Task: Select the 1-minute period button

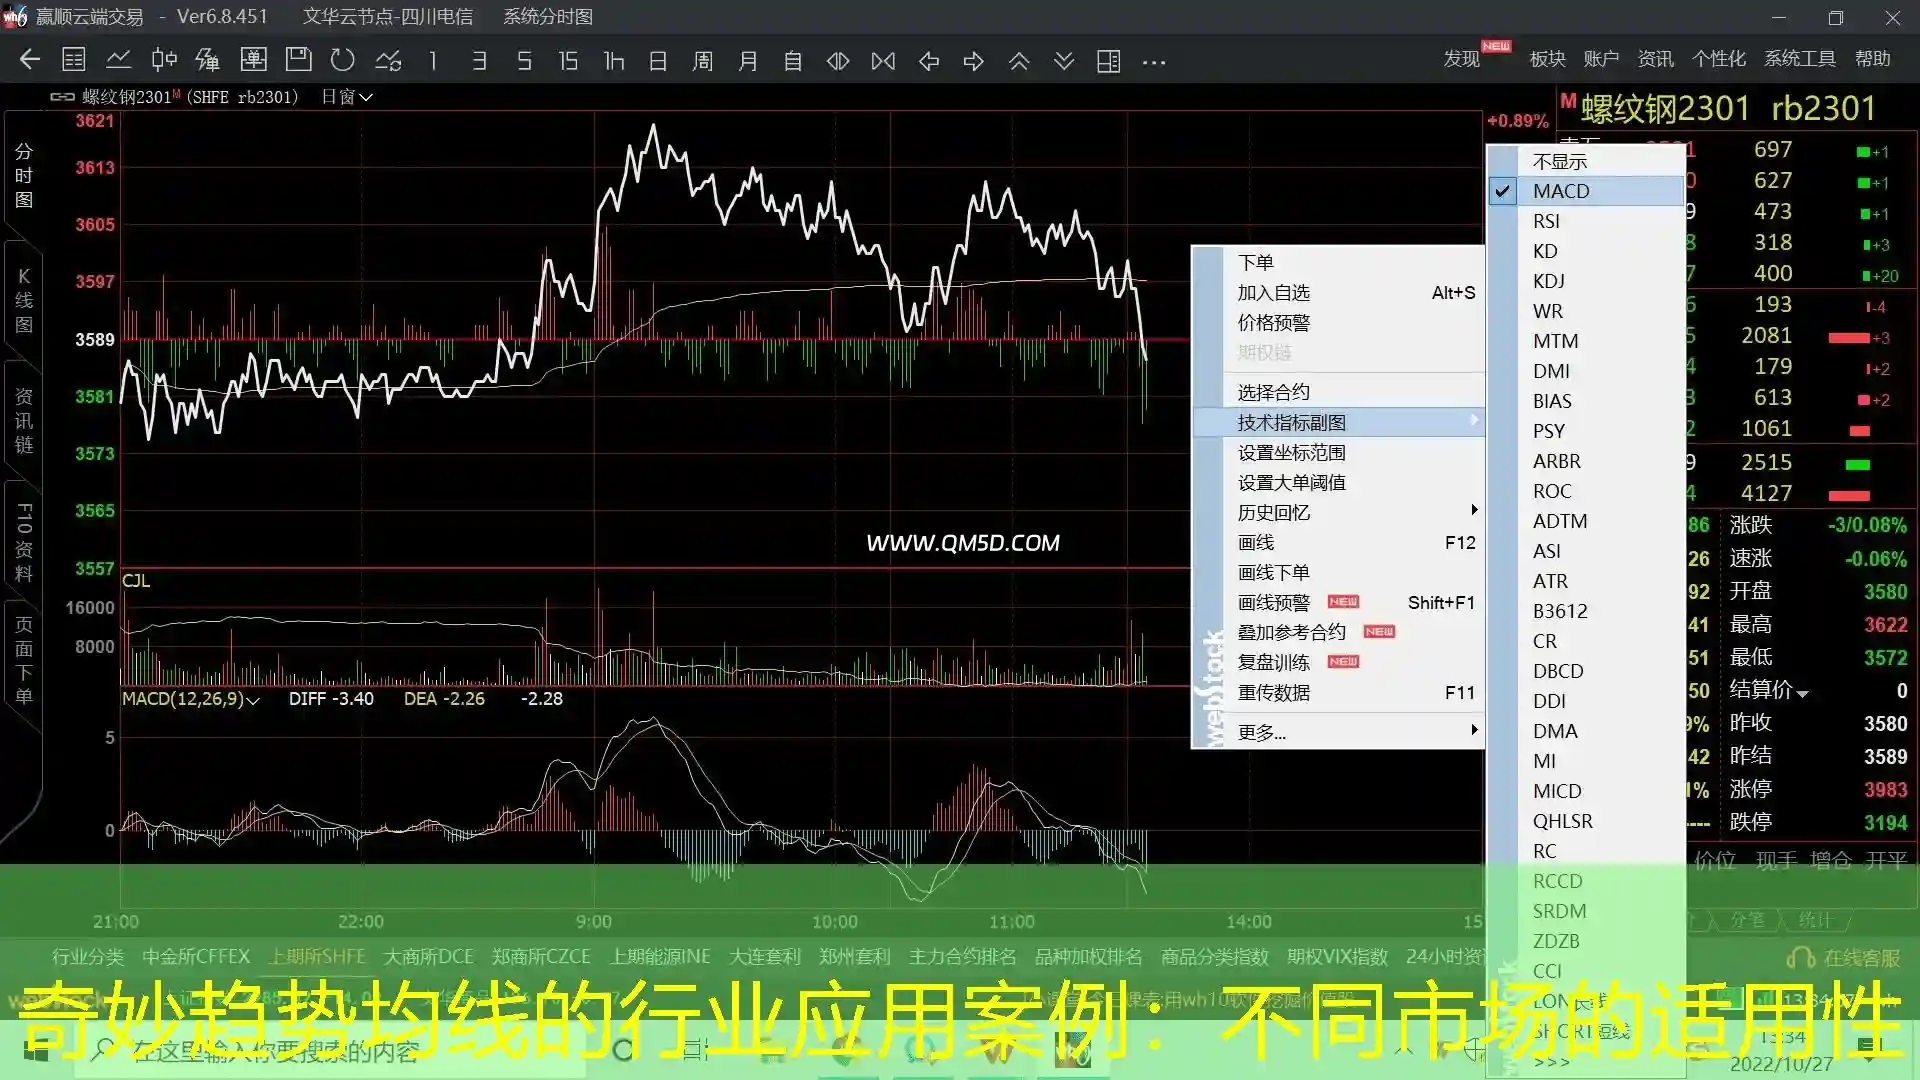Action: coord(433,61)
